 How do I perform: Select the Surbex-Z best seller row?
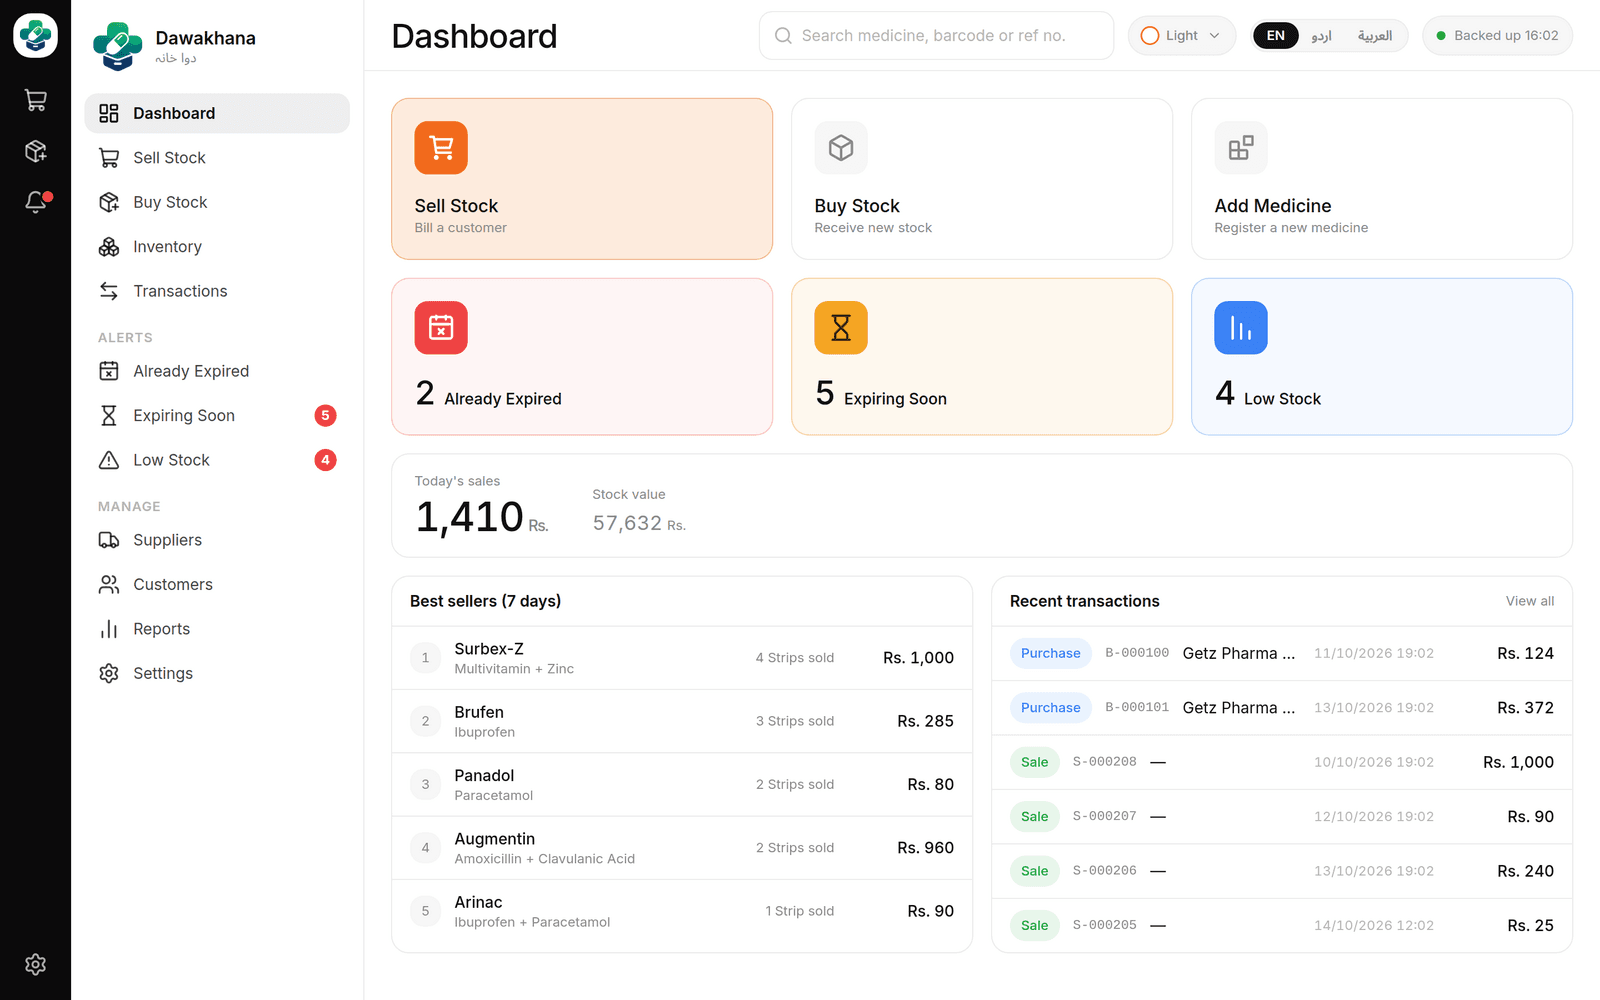coord(682,658)
